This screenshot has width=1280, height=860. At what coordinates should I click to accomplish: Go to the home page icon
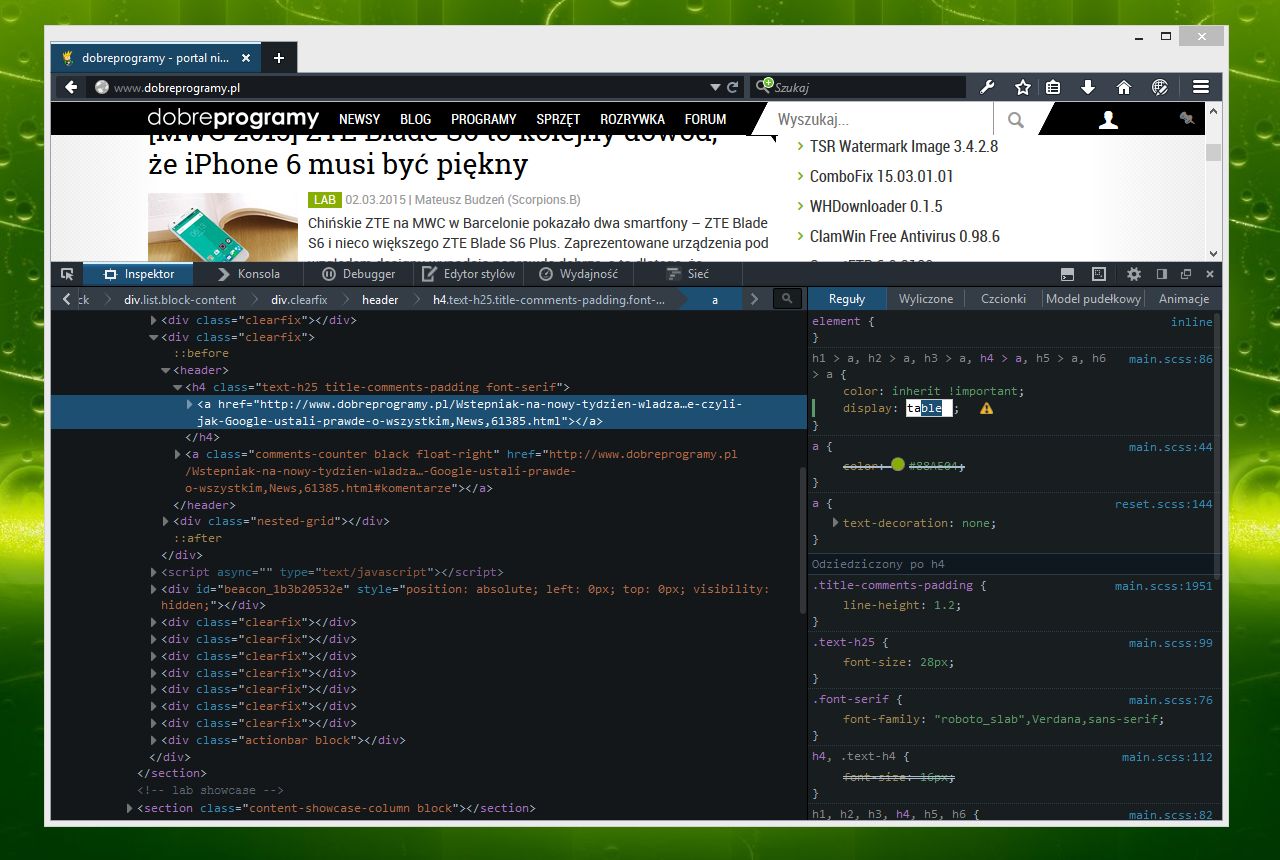(x=1124, y=87)
